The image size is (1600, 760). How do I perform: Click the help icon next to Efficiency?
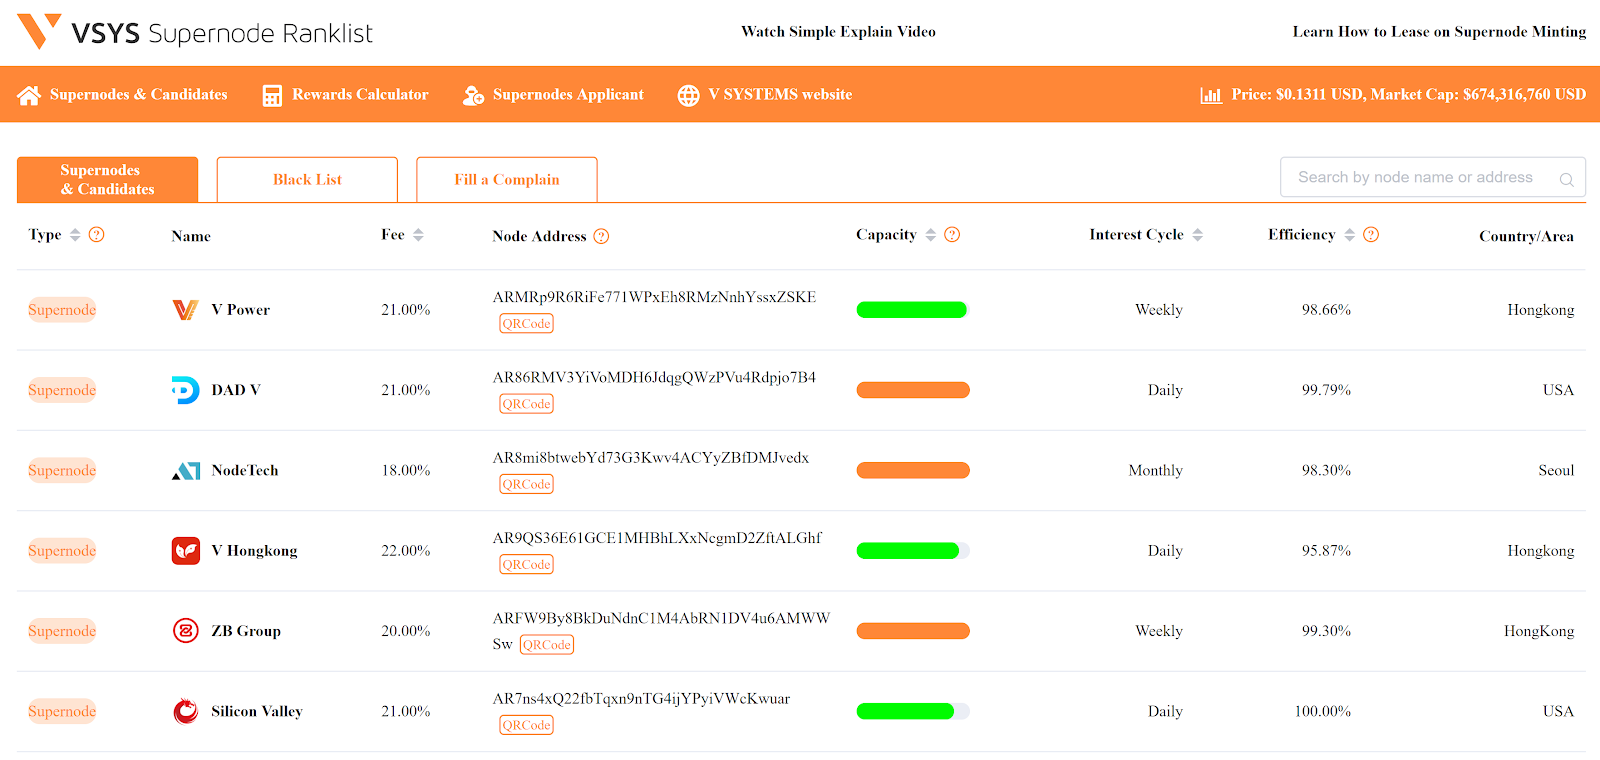click(x=1371, y=234)
